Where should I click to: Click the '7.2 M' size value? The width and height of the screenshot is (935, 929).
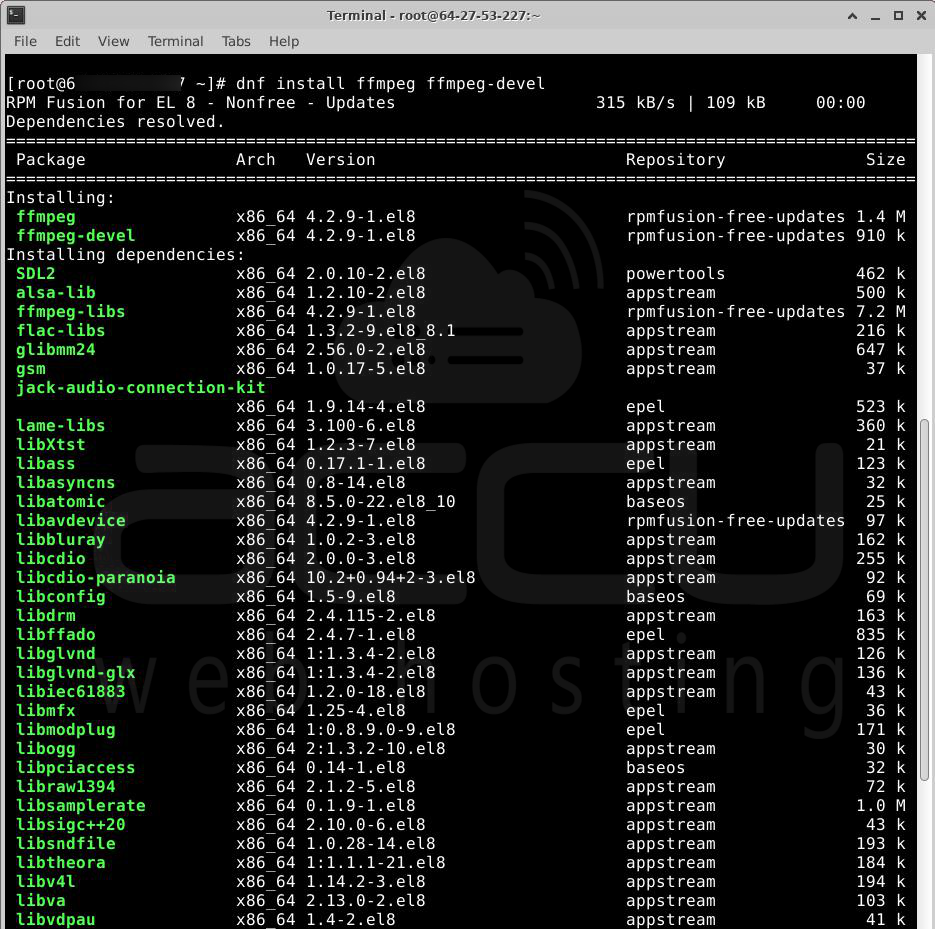(x=881, y=312)
